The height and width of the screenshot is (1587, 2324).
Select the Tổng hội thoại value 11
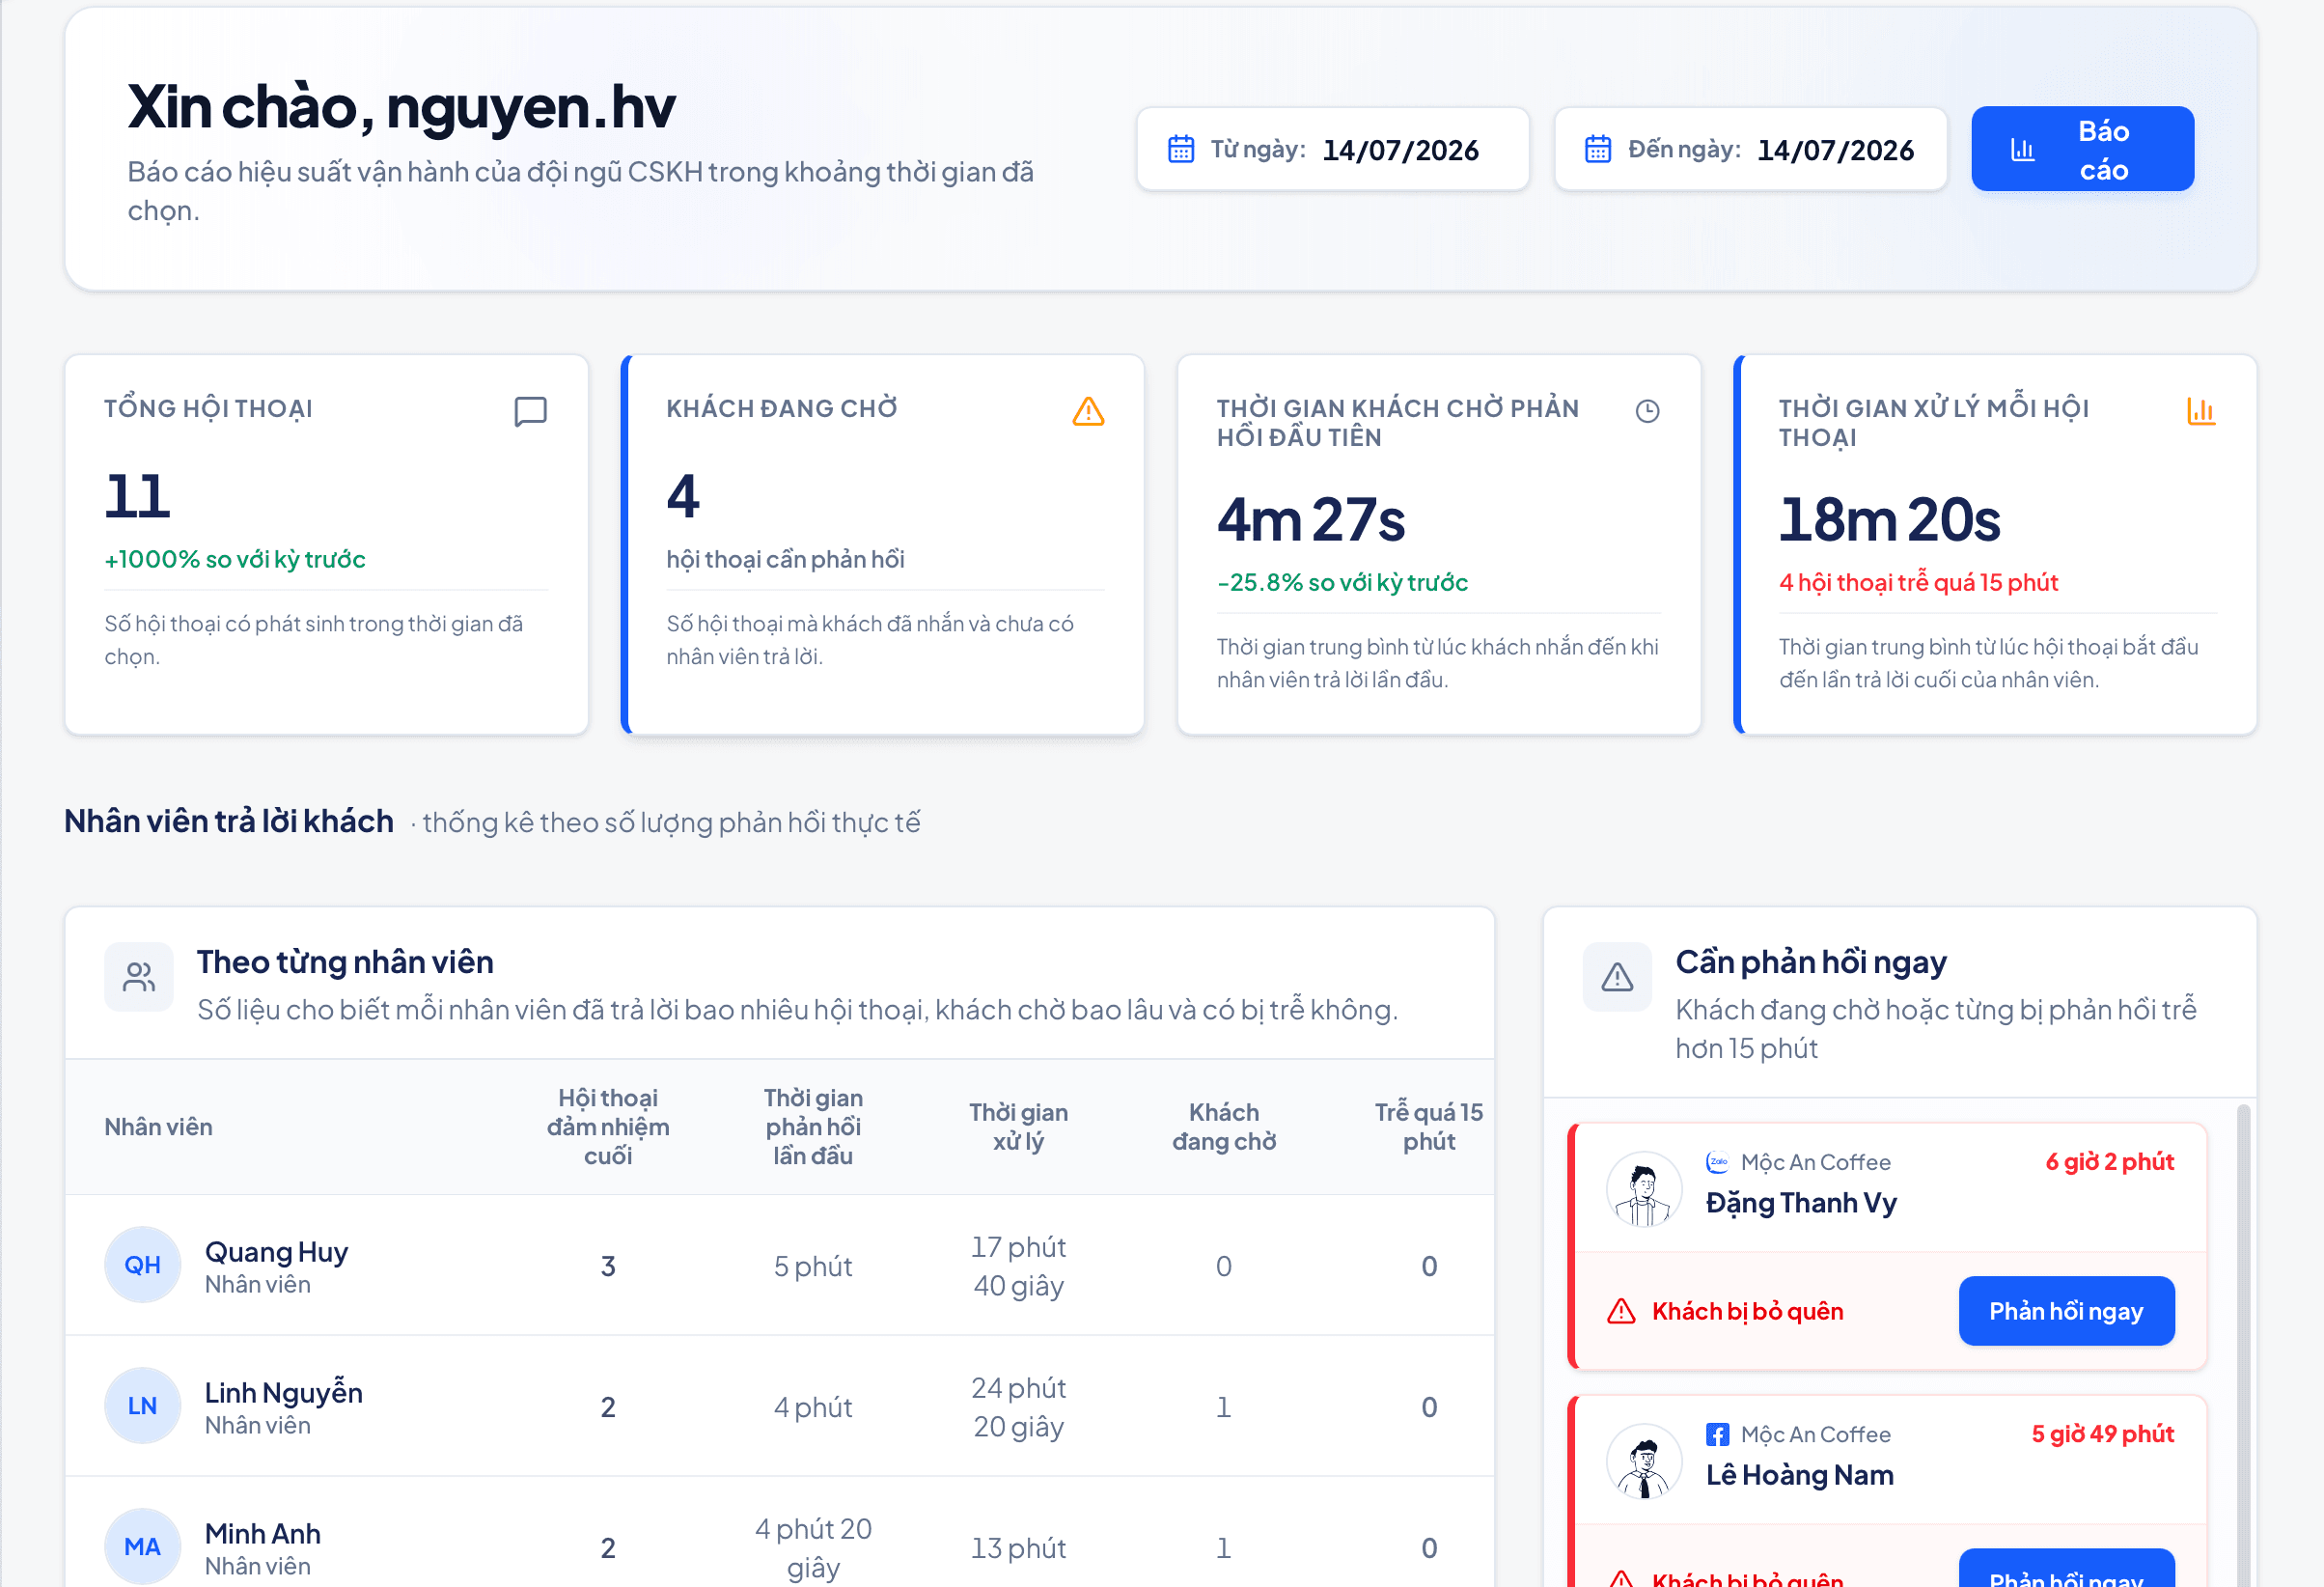pos(138,496)
